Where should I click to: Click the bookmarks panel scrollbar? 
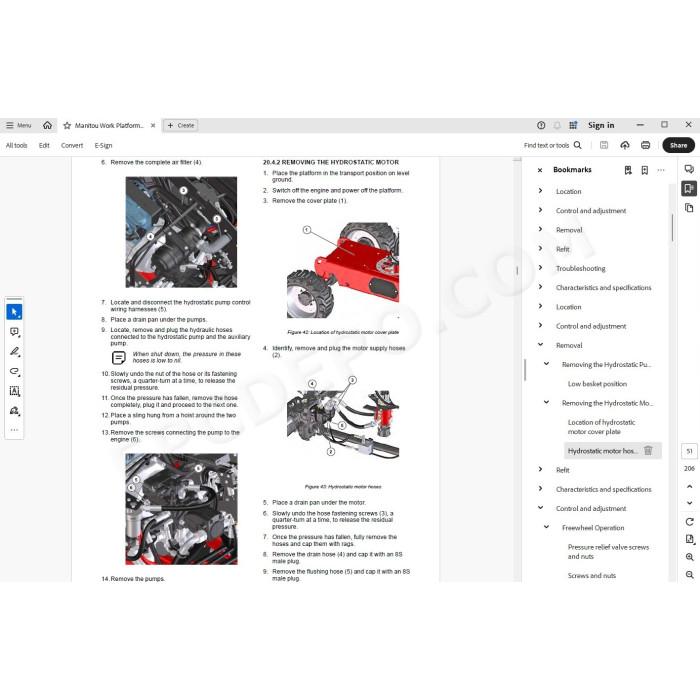tap(672, 228)
